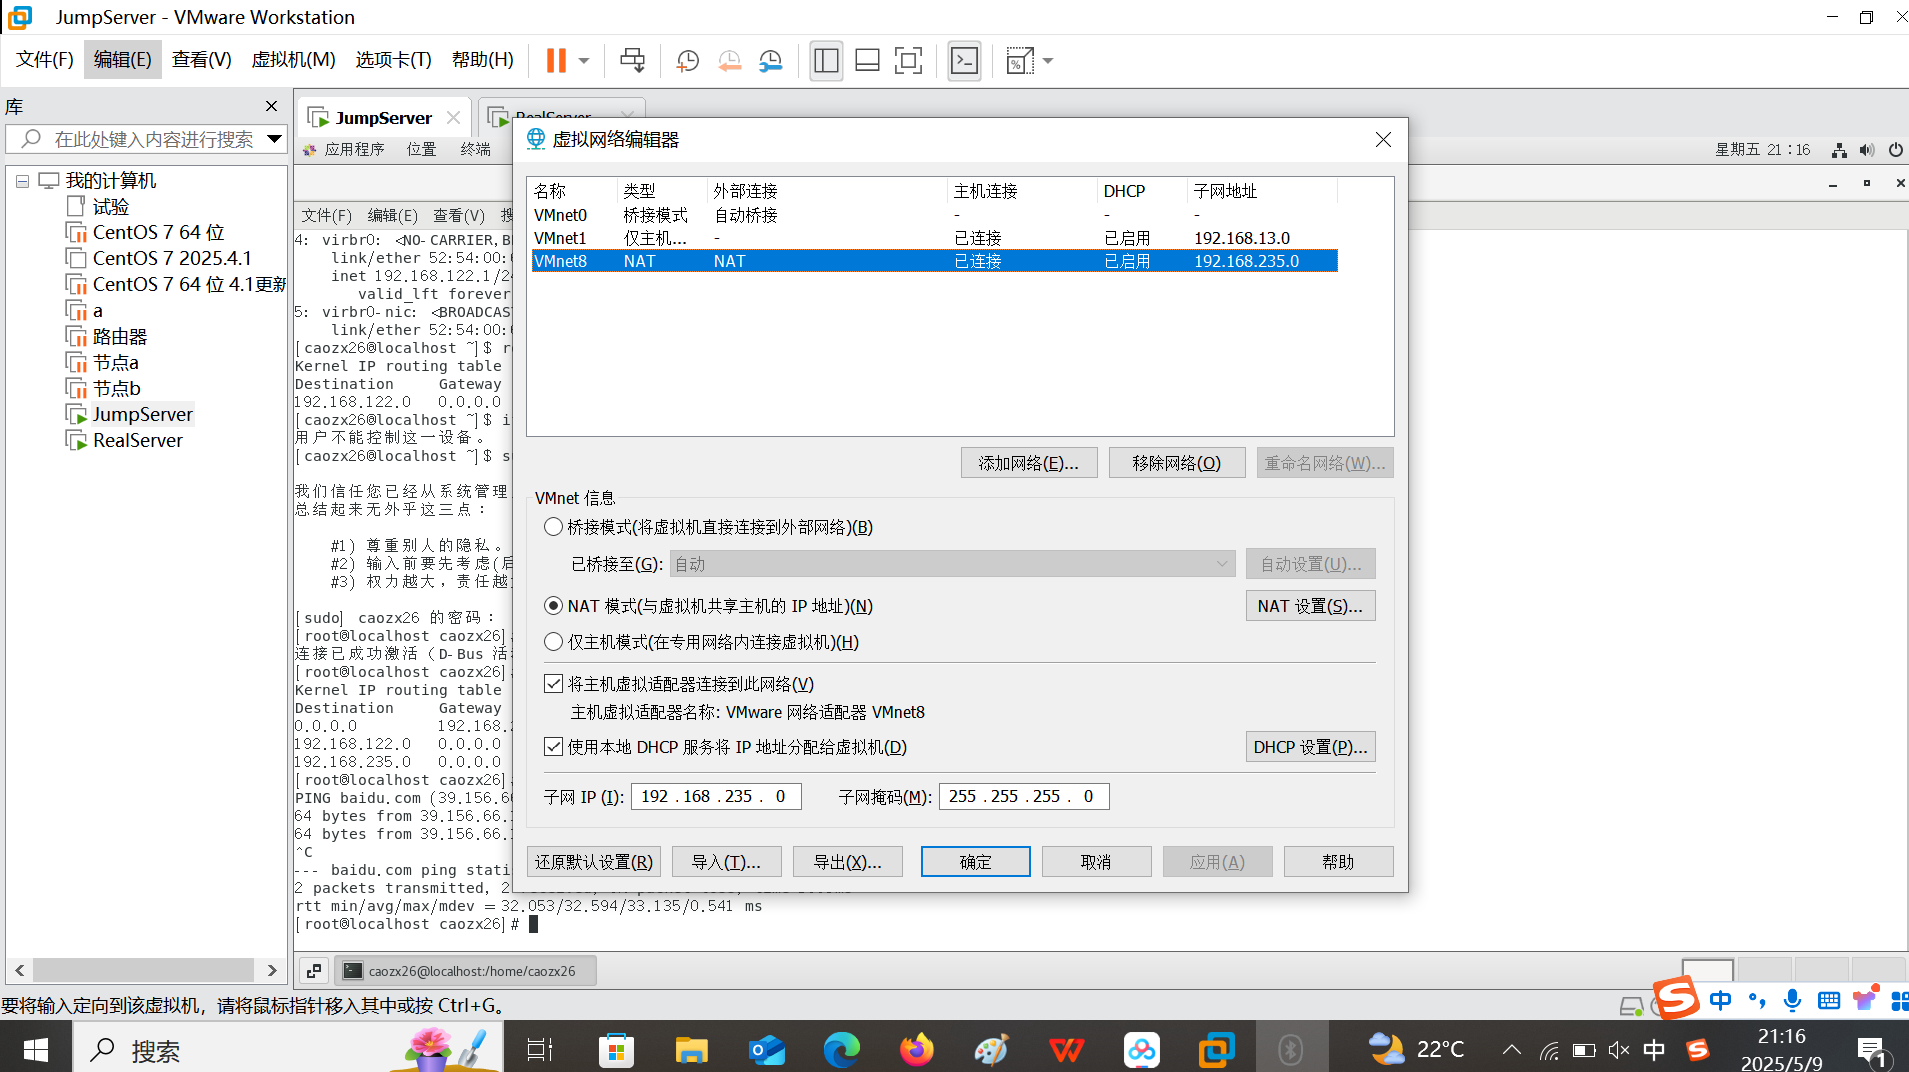
Task: Close the 虚拟网络编辑器 dialog
Action: [1383, 139]
